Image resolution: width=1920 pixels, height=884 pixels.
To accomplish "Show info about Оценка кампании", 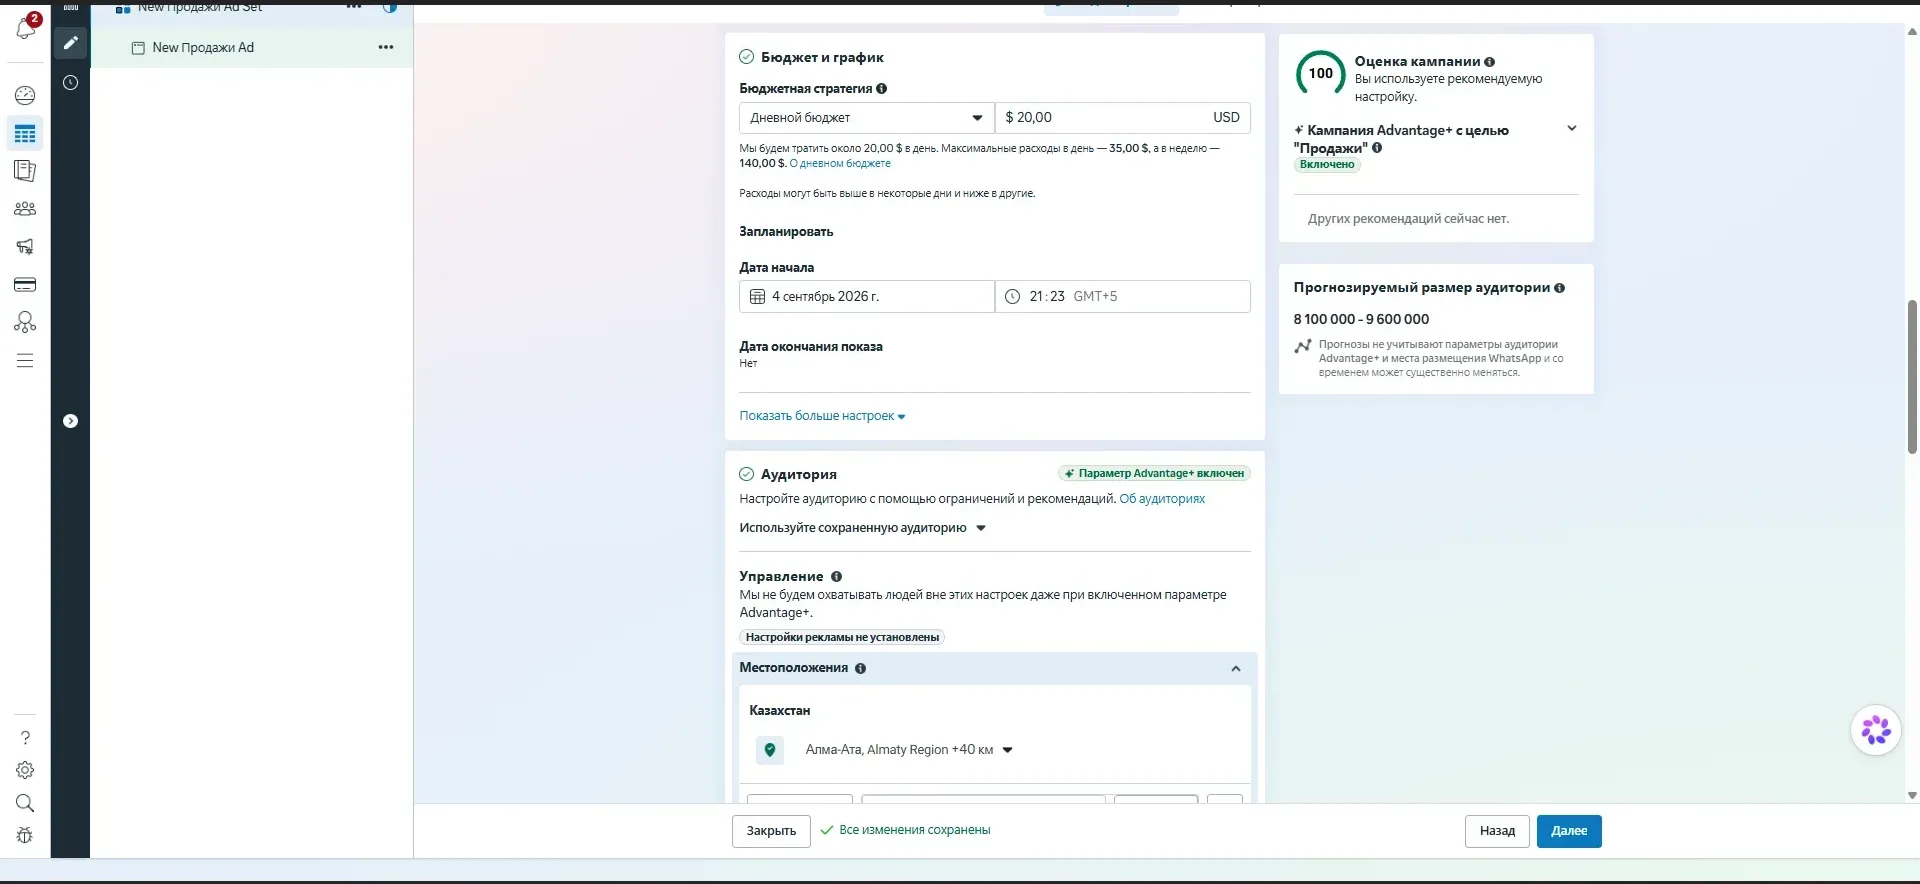I will point(1490,62).
